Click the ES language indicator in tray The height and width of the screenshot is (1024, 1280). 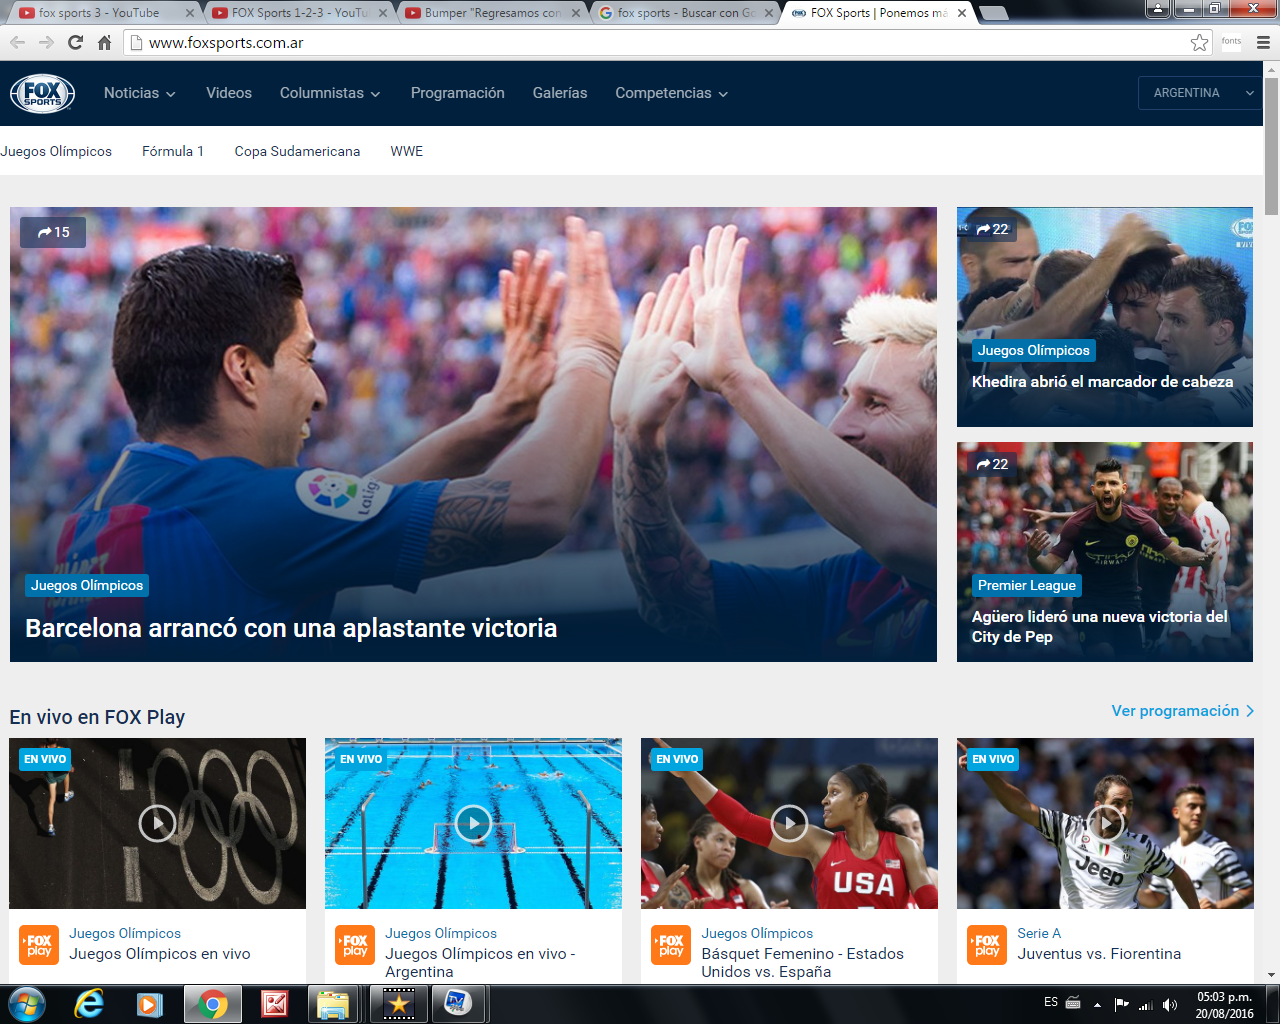[1051, 1002]
